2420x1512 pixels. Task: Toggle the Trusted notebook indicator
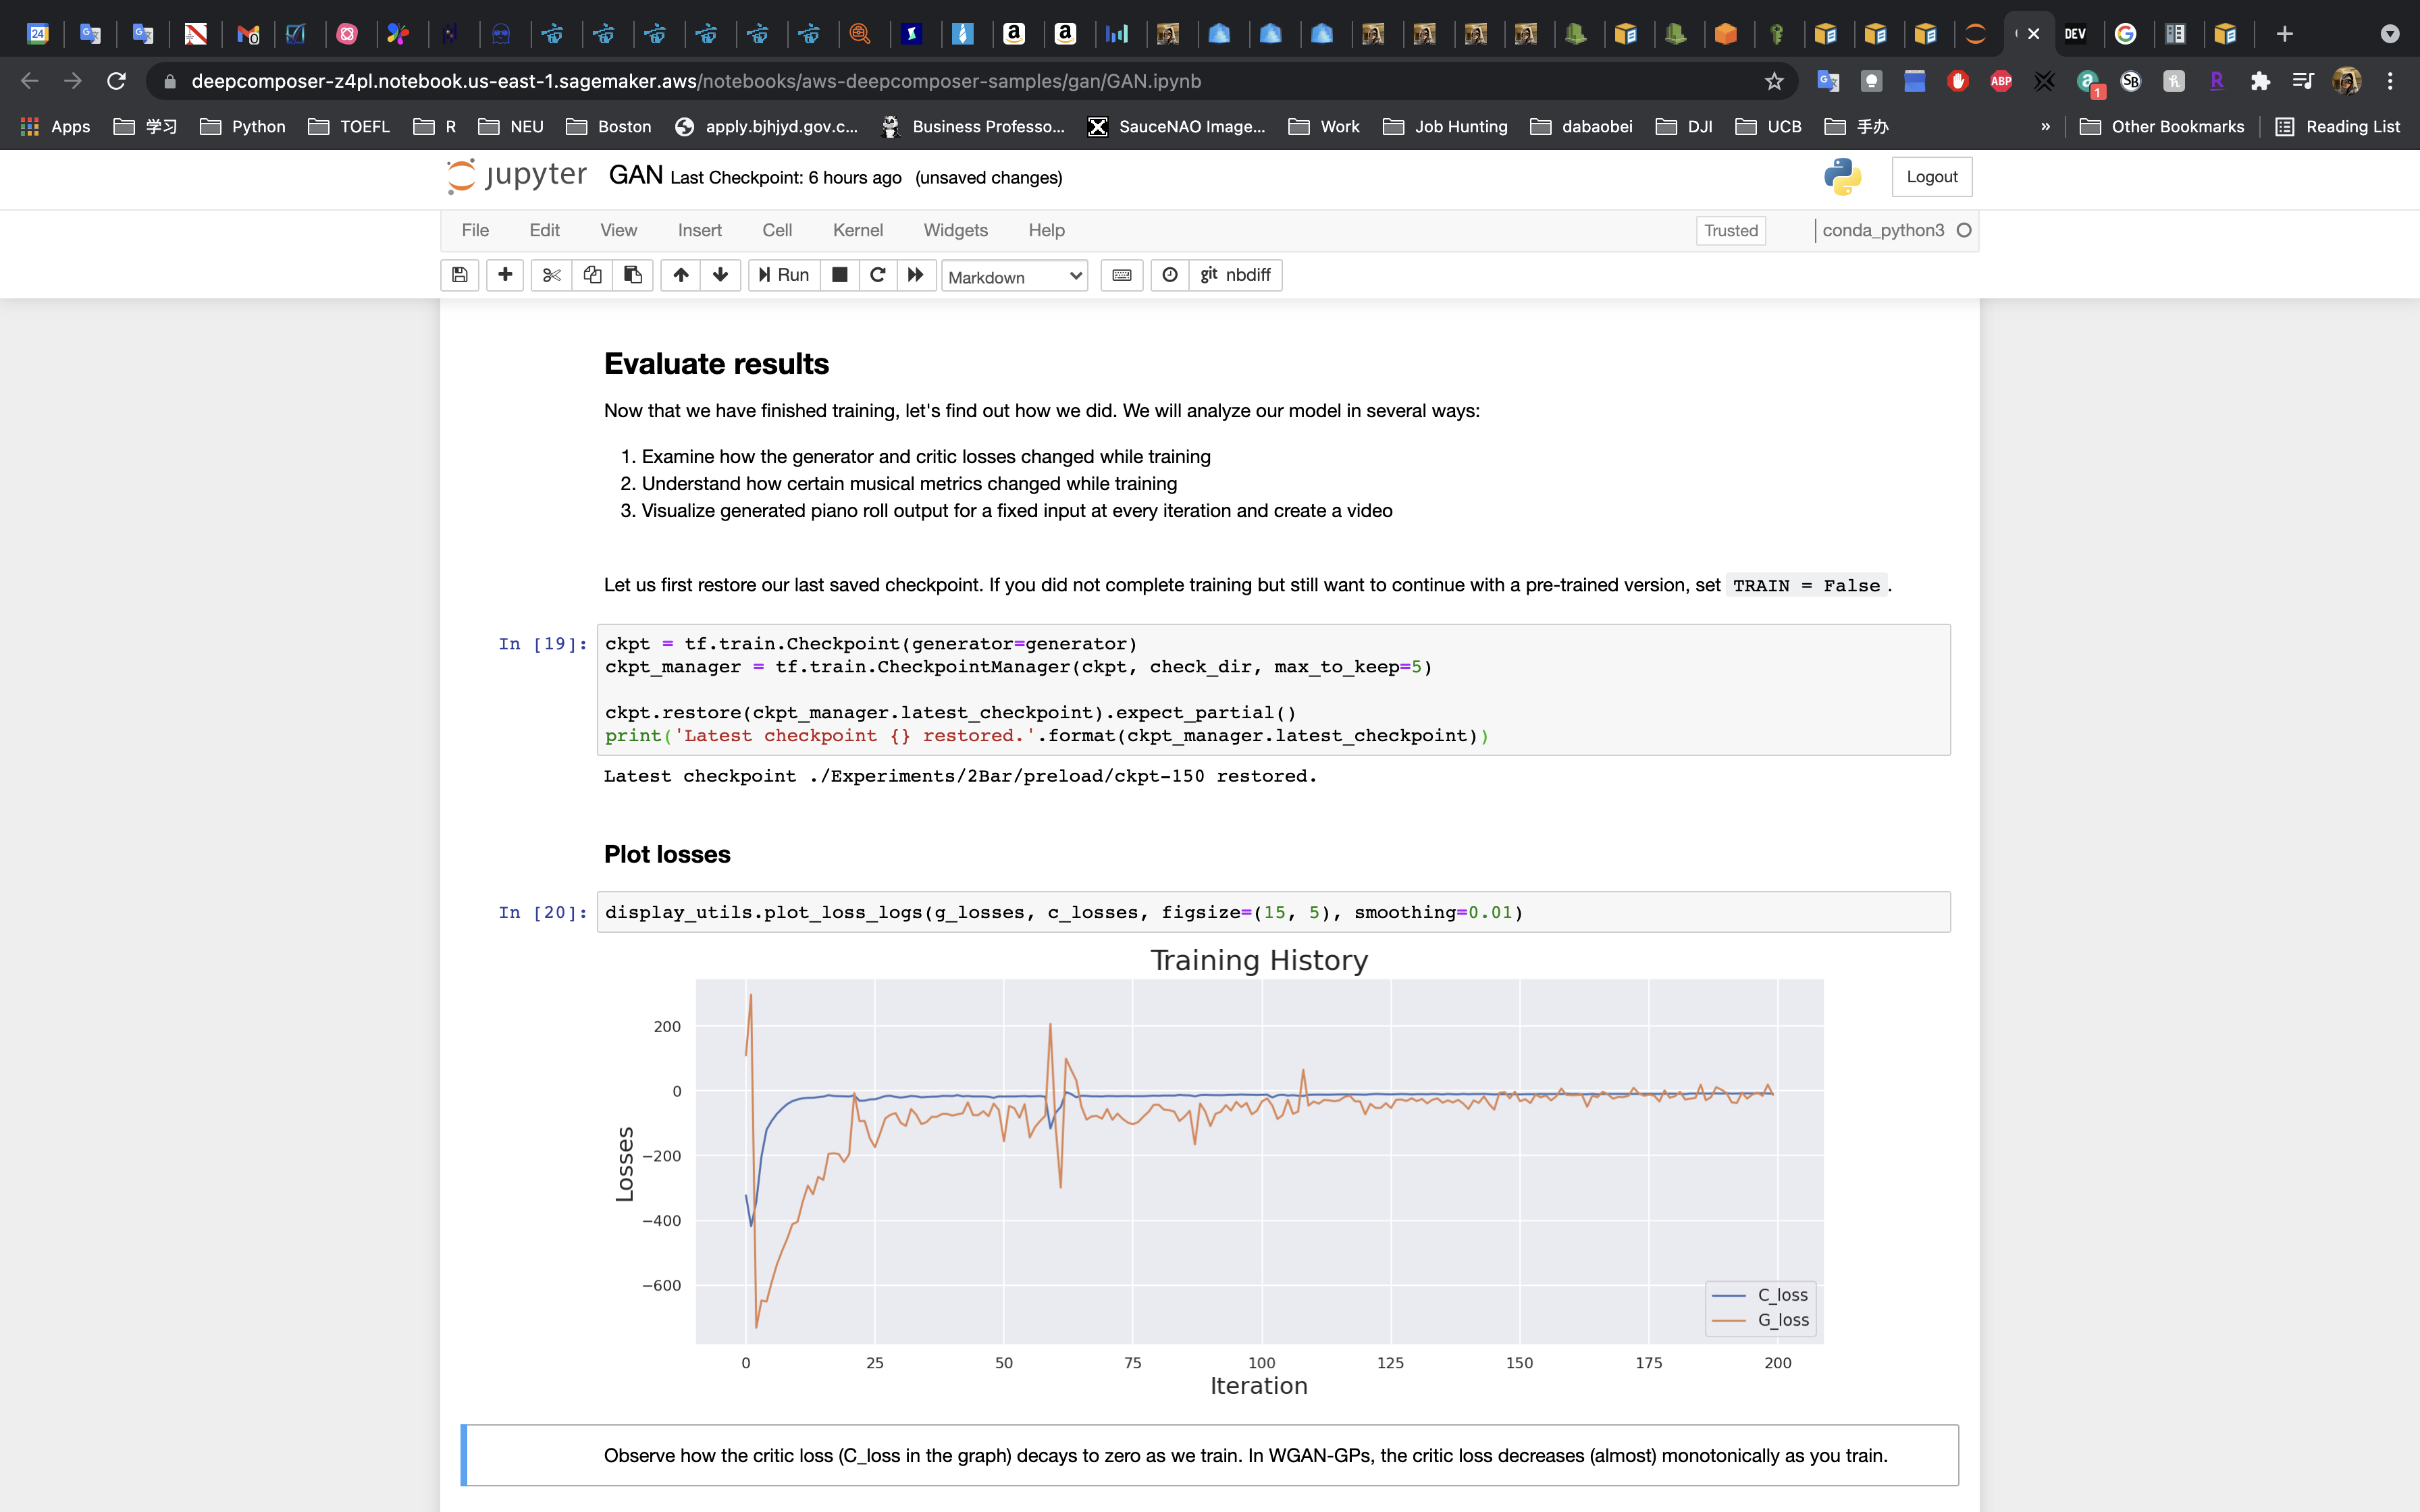click(x=1730, y=230)
